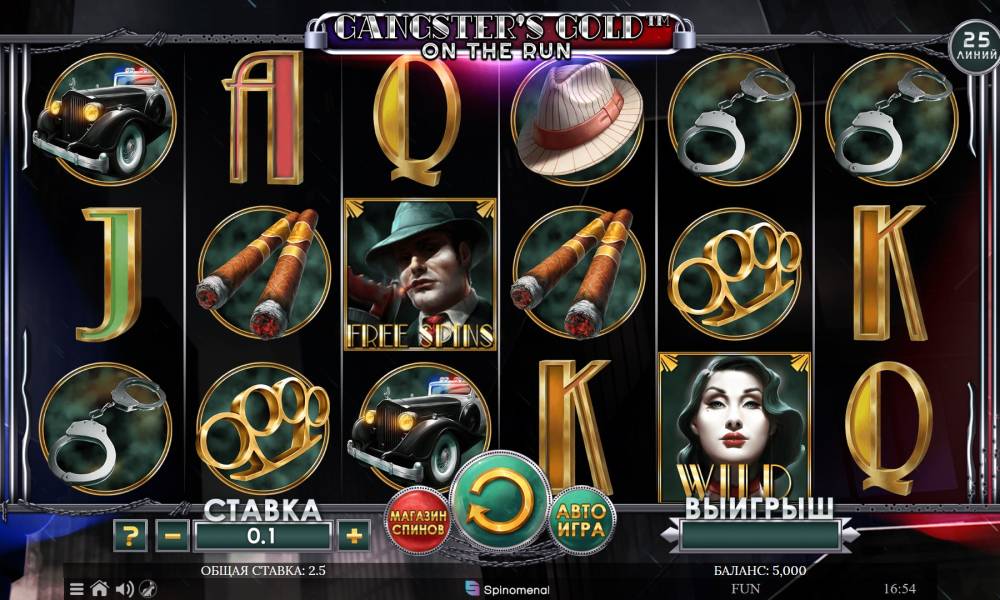The image size is (1000, 600).
Task: Open help with the question mark button
Action: click(x=130, y=536)
